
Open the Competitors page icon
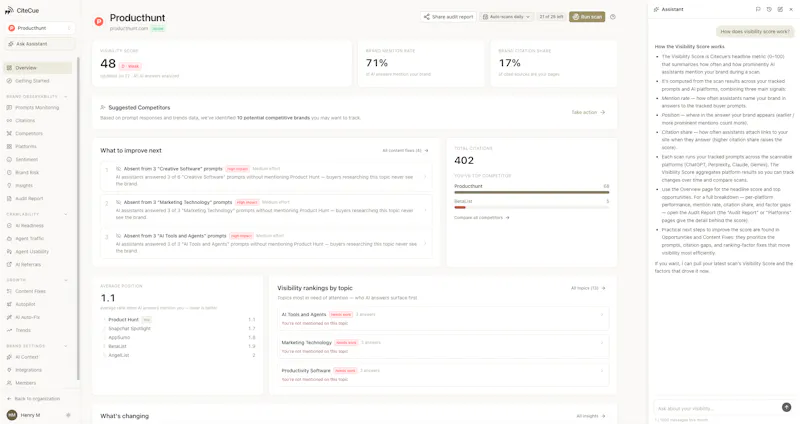tap(9, 133)
